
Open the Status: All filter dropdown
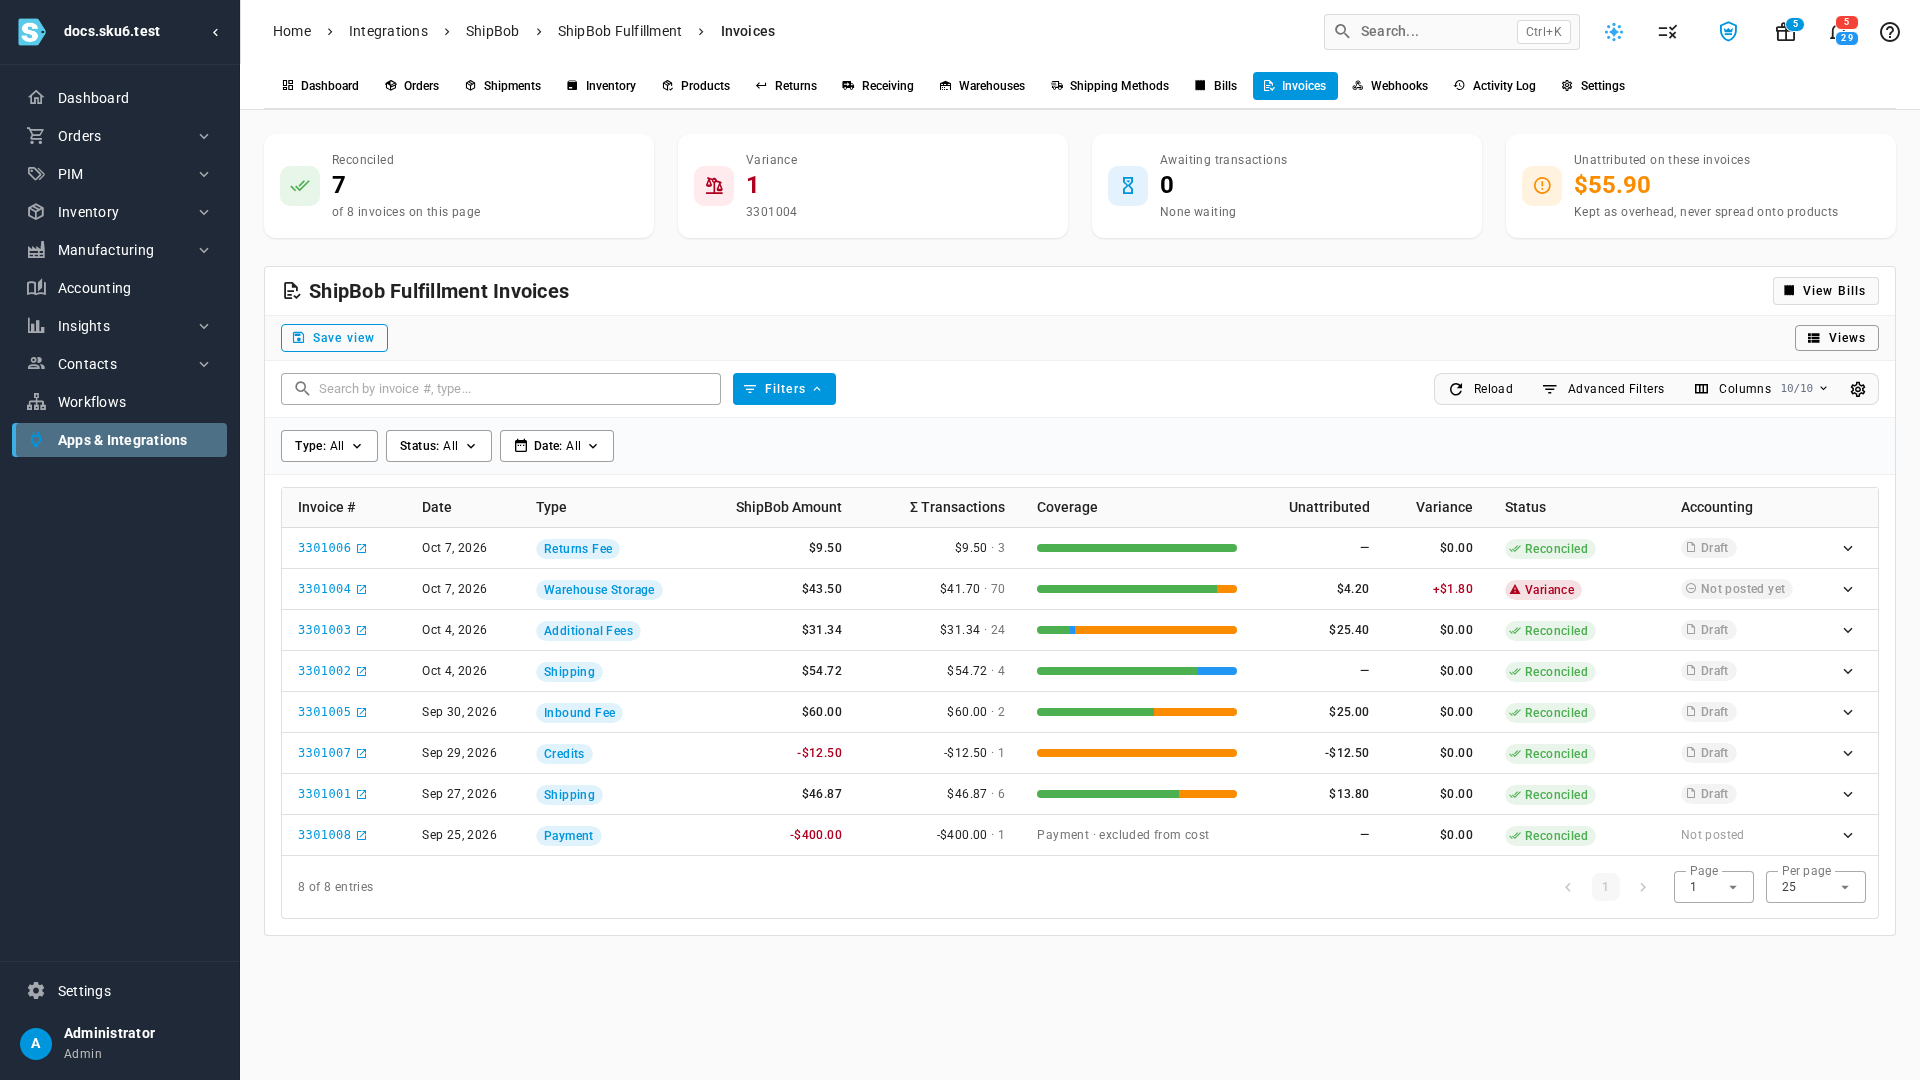click(x=439, y=446)
